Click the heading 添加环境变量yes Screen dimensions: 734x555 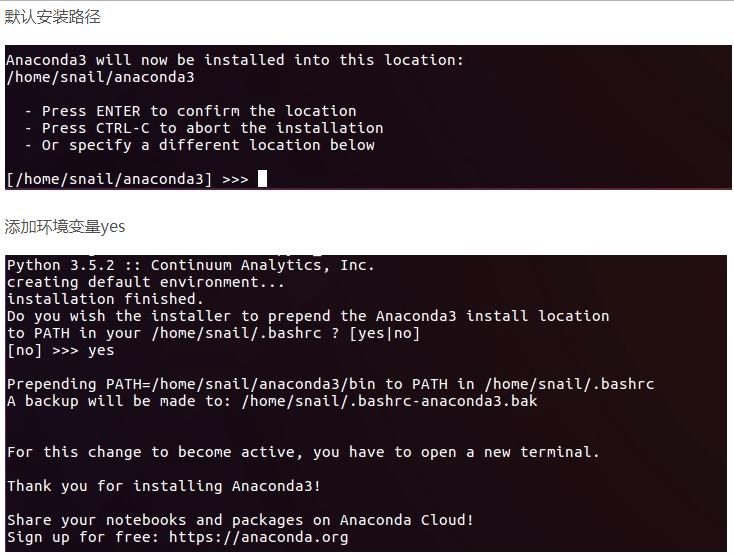(65, 227)
